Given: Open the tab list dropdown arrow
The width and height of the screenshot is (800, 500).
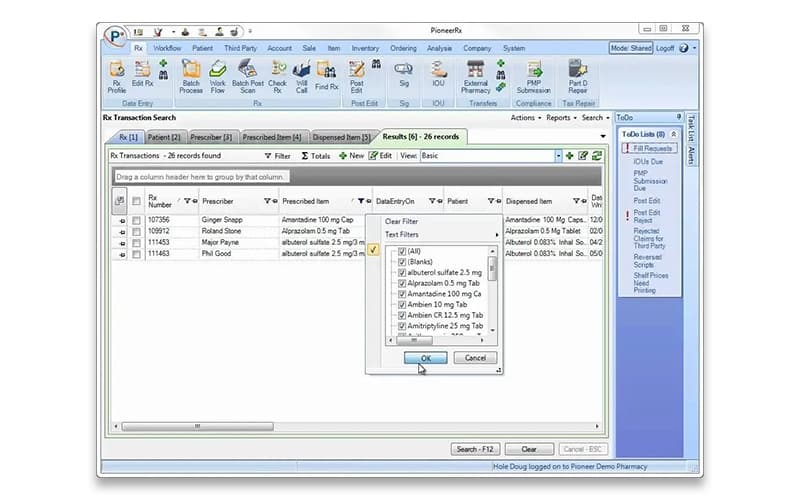Looking at the screenshot, I should 603,136.
